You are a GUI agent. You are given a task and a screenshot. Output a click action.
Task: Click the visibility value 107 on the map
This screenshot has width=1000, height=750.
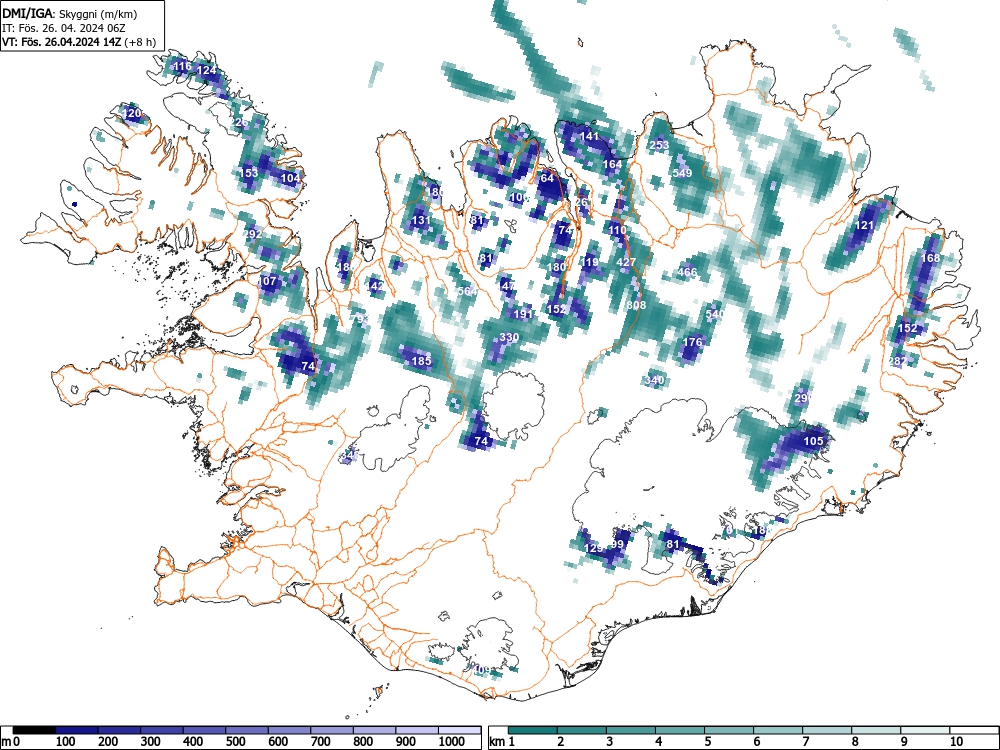pos(267,281)
